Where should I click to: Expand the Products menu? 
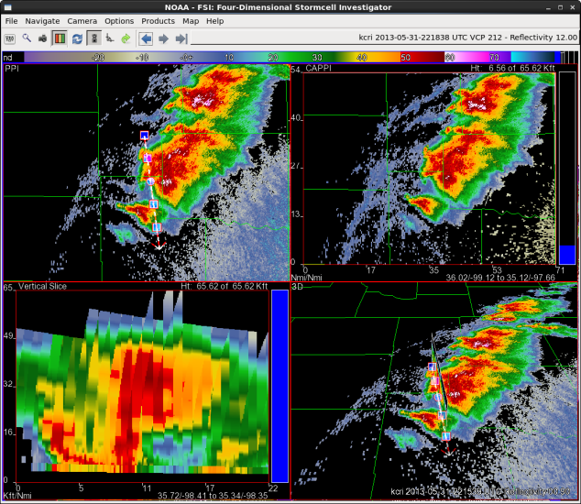(158, 21)
